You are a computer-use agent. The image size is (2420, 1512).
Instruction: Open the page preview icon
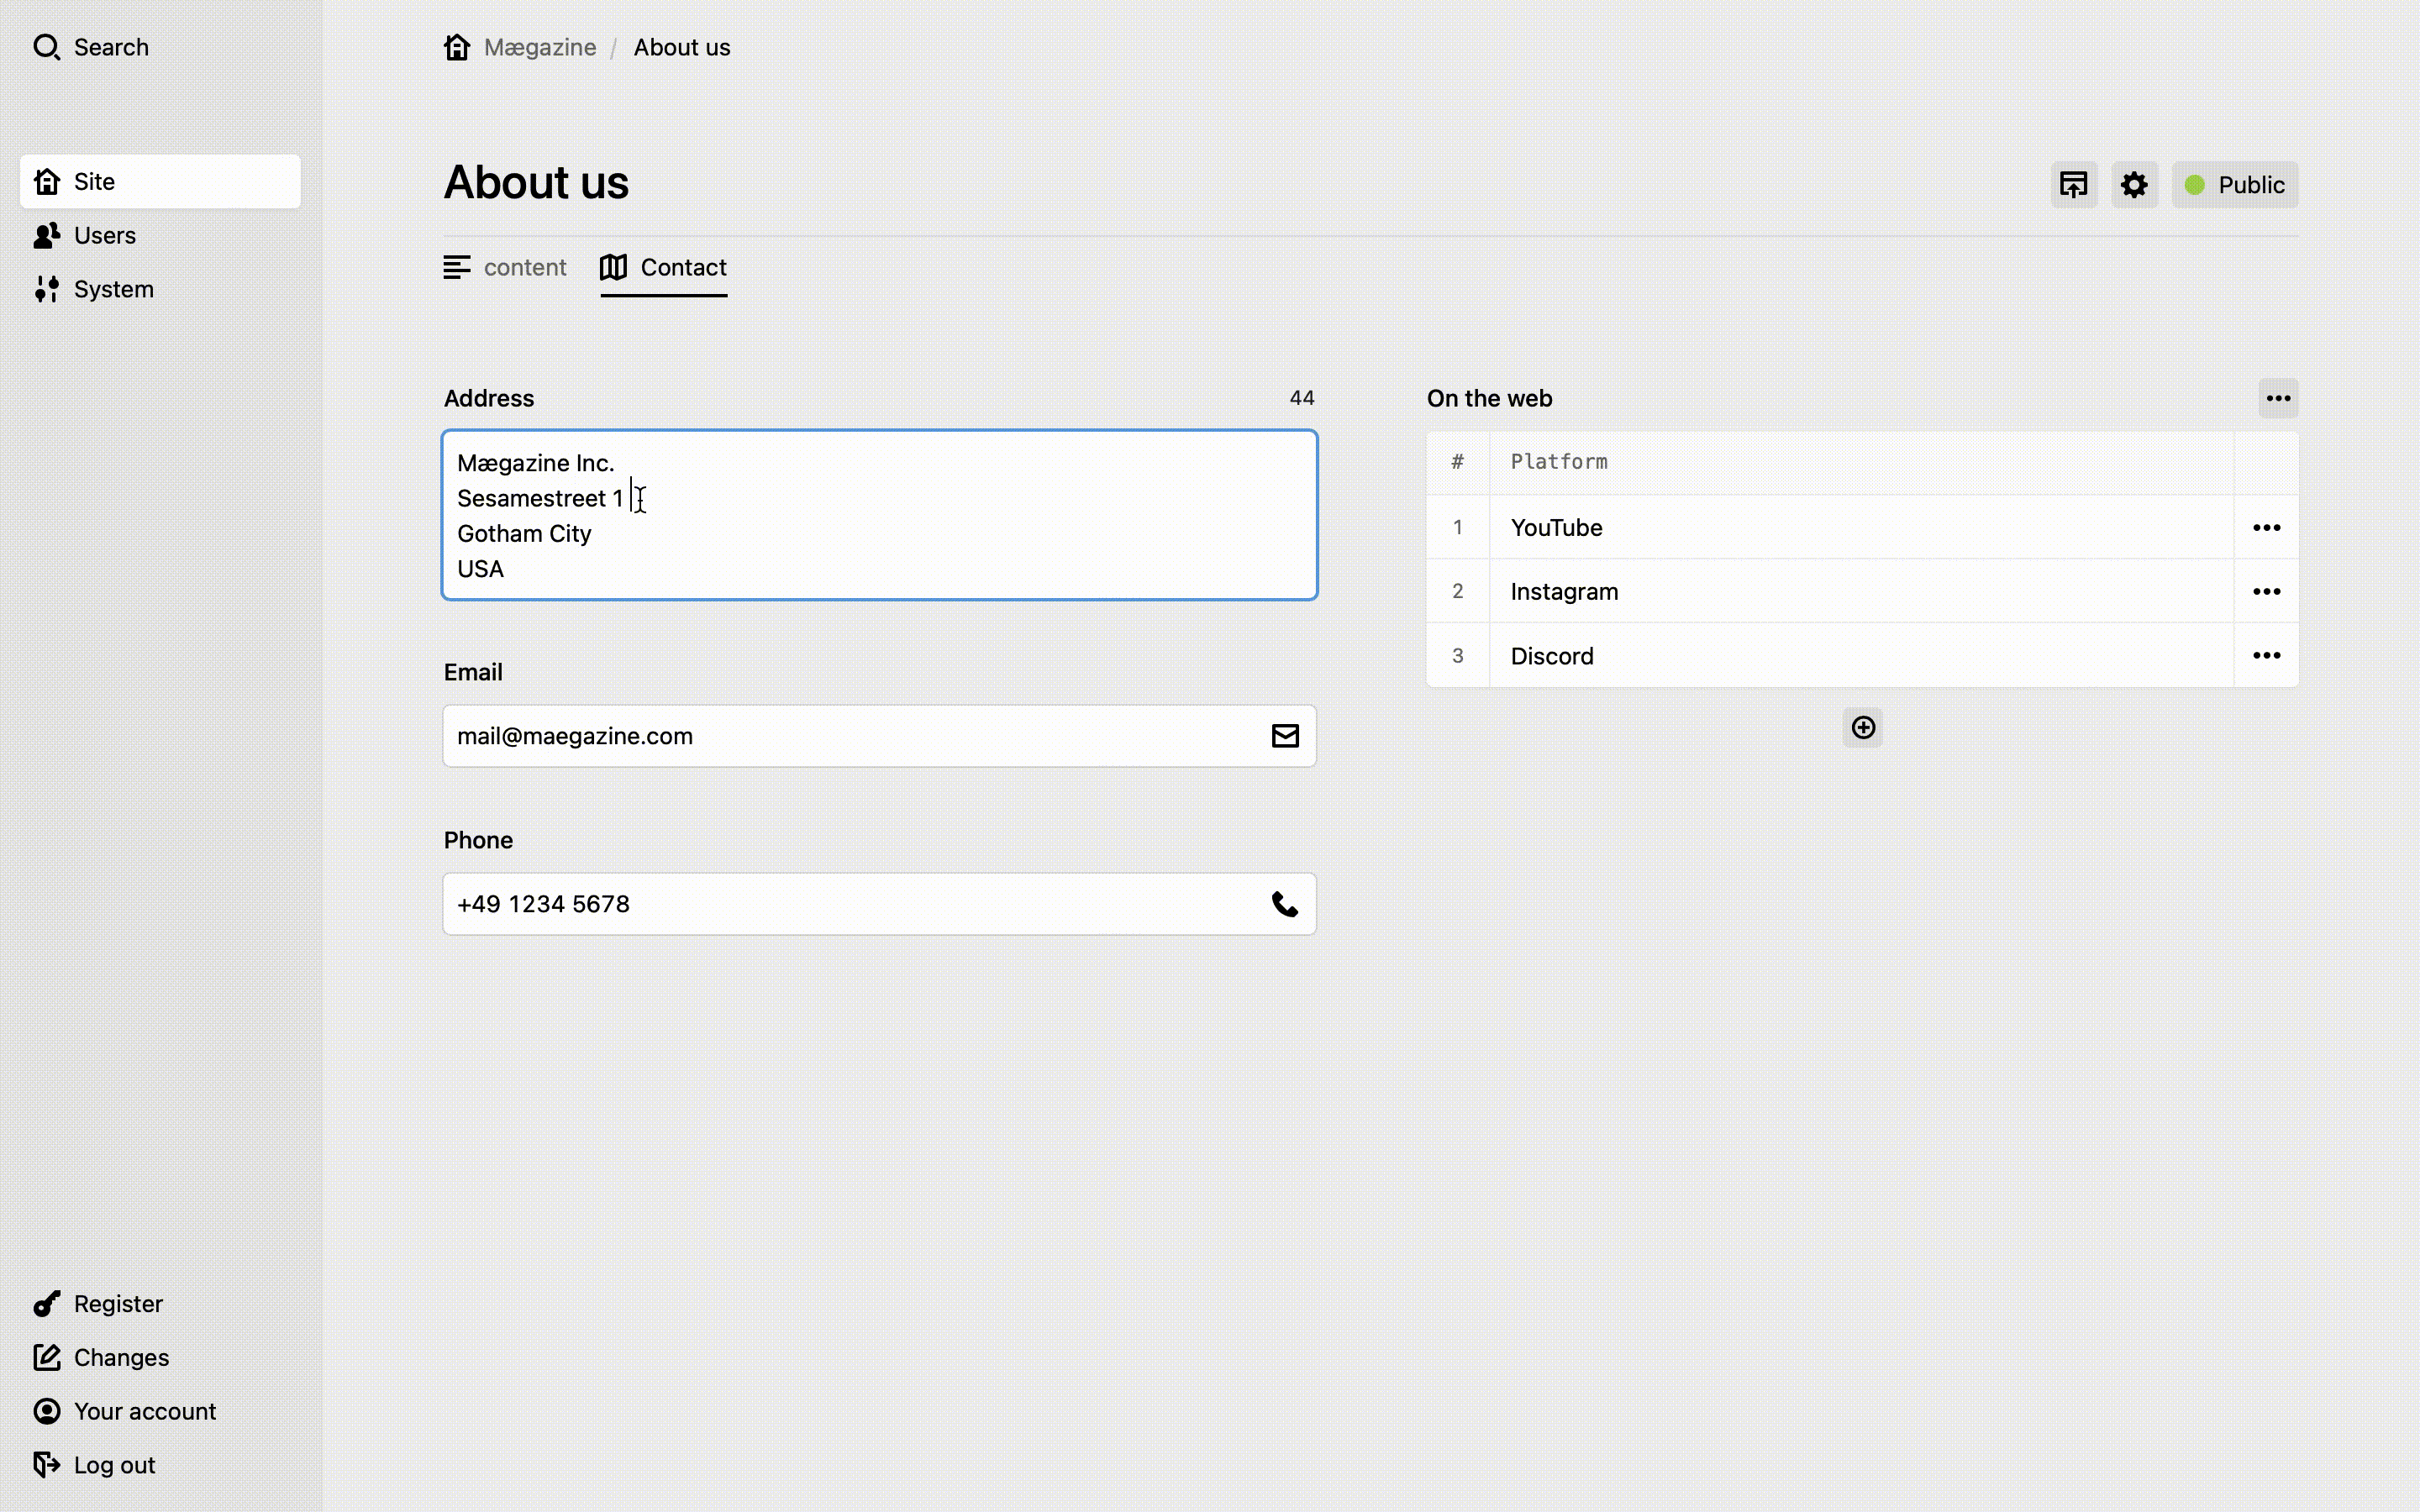pyautogui.click(x=2074, y=184)
